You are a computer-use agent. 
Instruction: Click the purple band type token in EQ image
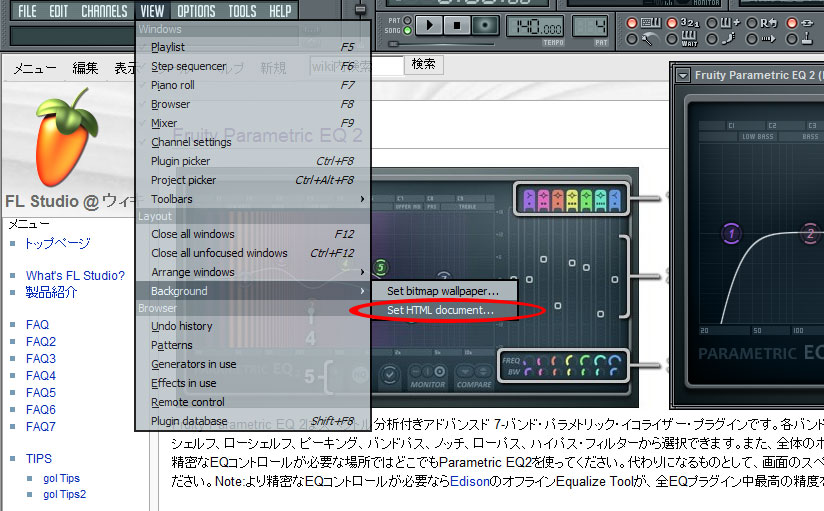[529, 200]
